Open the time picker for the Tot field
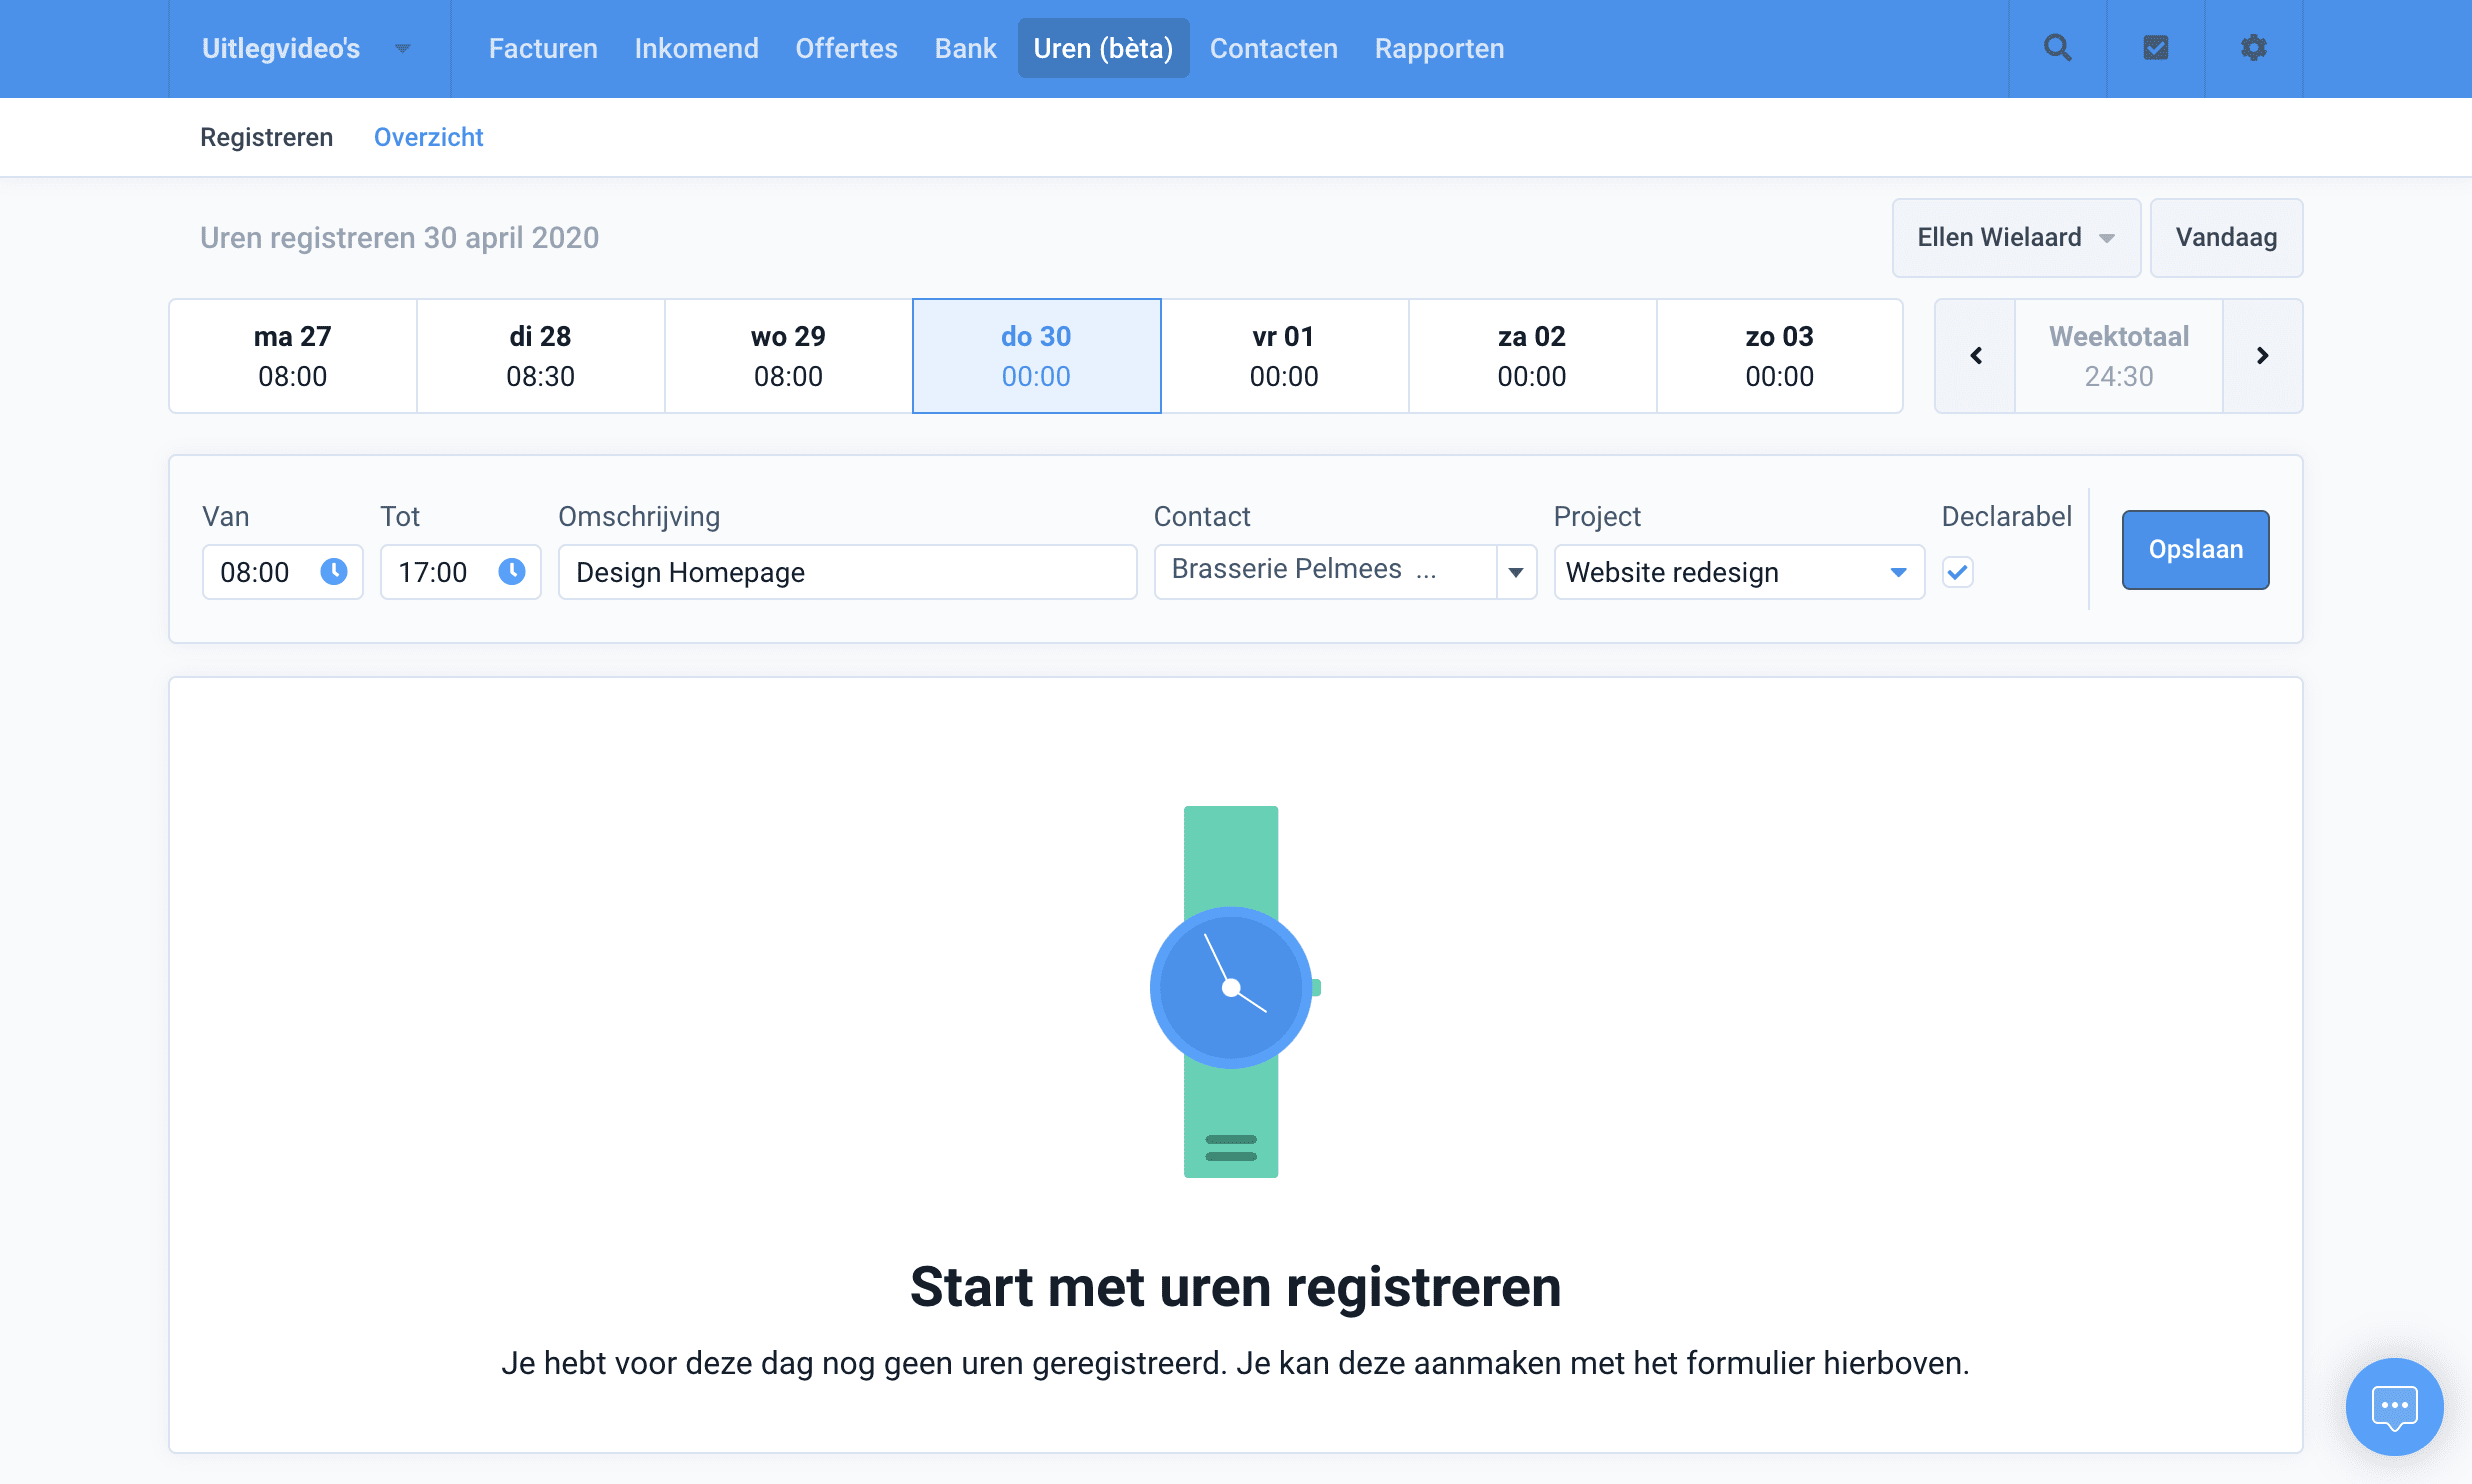Image resolution: width=2472 pixels, height=1484 pixels. (x=511, y=572)
